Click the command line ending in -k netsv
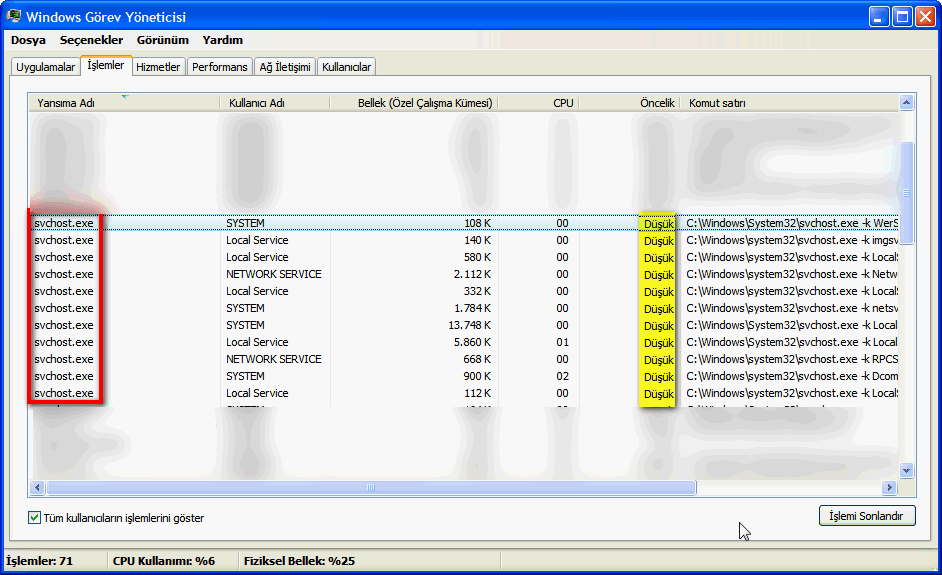Viewport: 942px width, 575px height. [x=792, y=308]
